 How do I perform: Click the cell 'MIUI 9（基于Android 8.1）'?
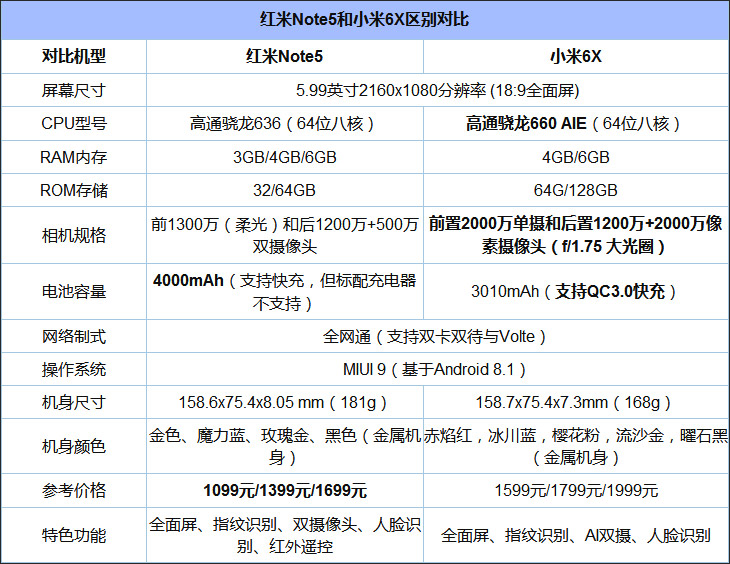(437, 369)
